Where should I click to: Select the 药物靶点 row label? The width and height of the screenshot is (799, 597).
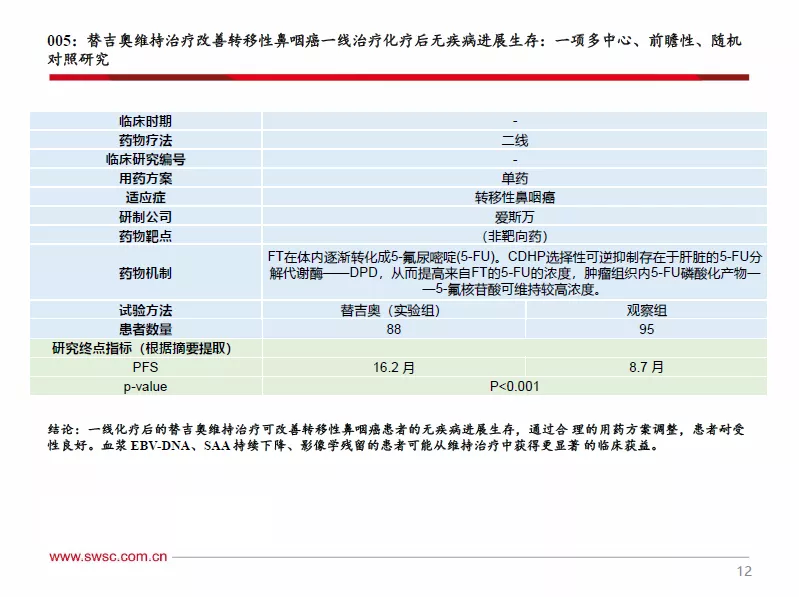coord(146,236)
